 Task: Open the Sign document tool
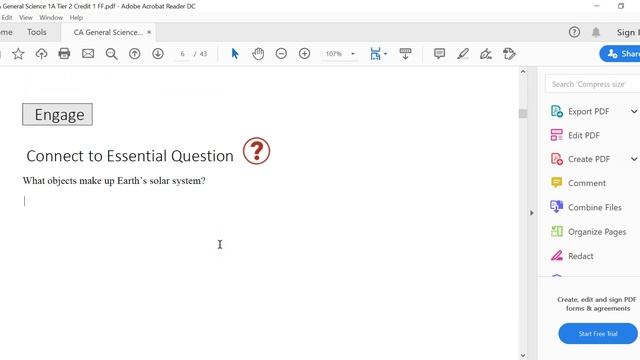(486, 54)
